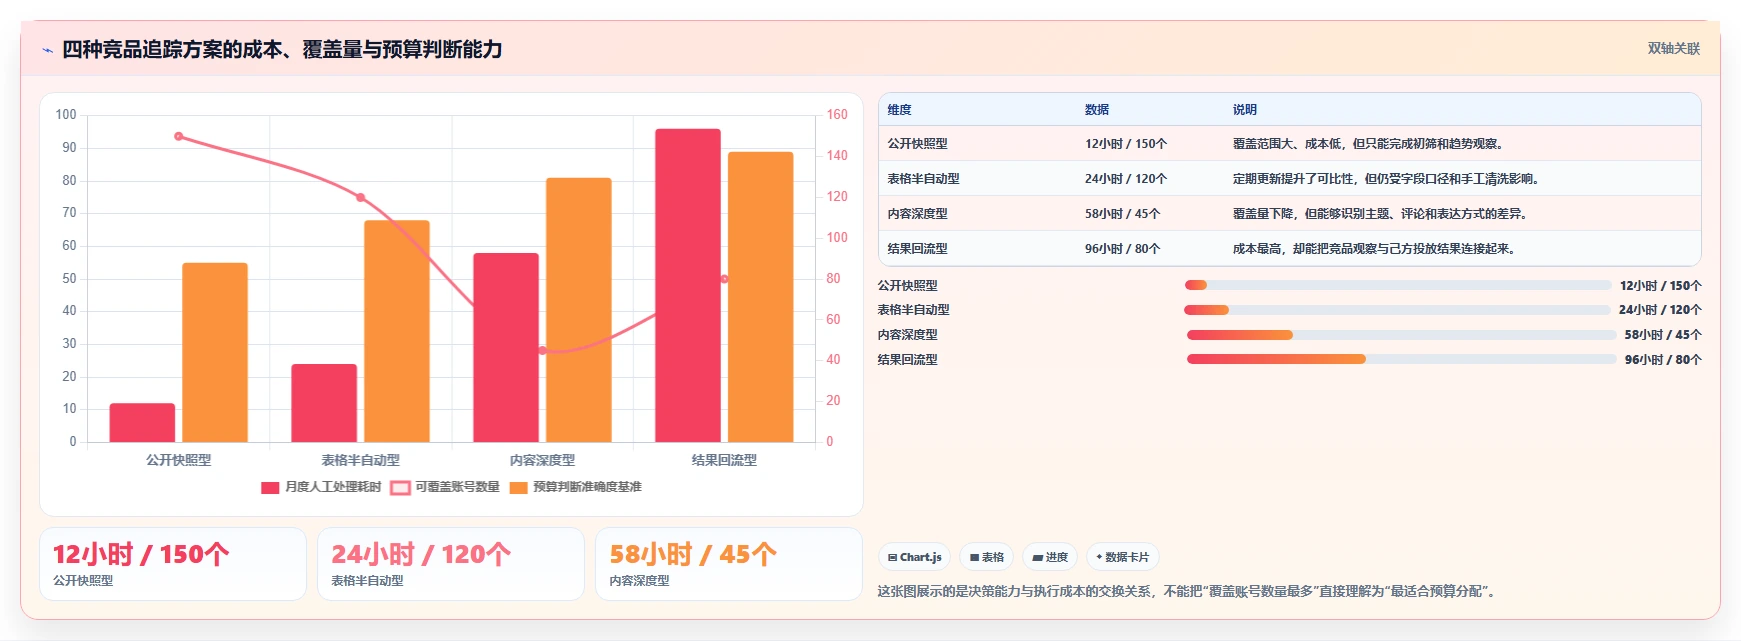
Task: Click the Chart.js tag chip
Action: tap(914, 557)
